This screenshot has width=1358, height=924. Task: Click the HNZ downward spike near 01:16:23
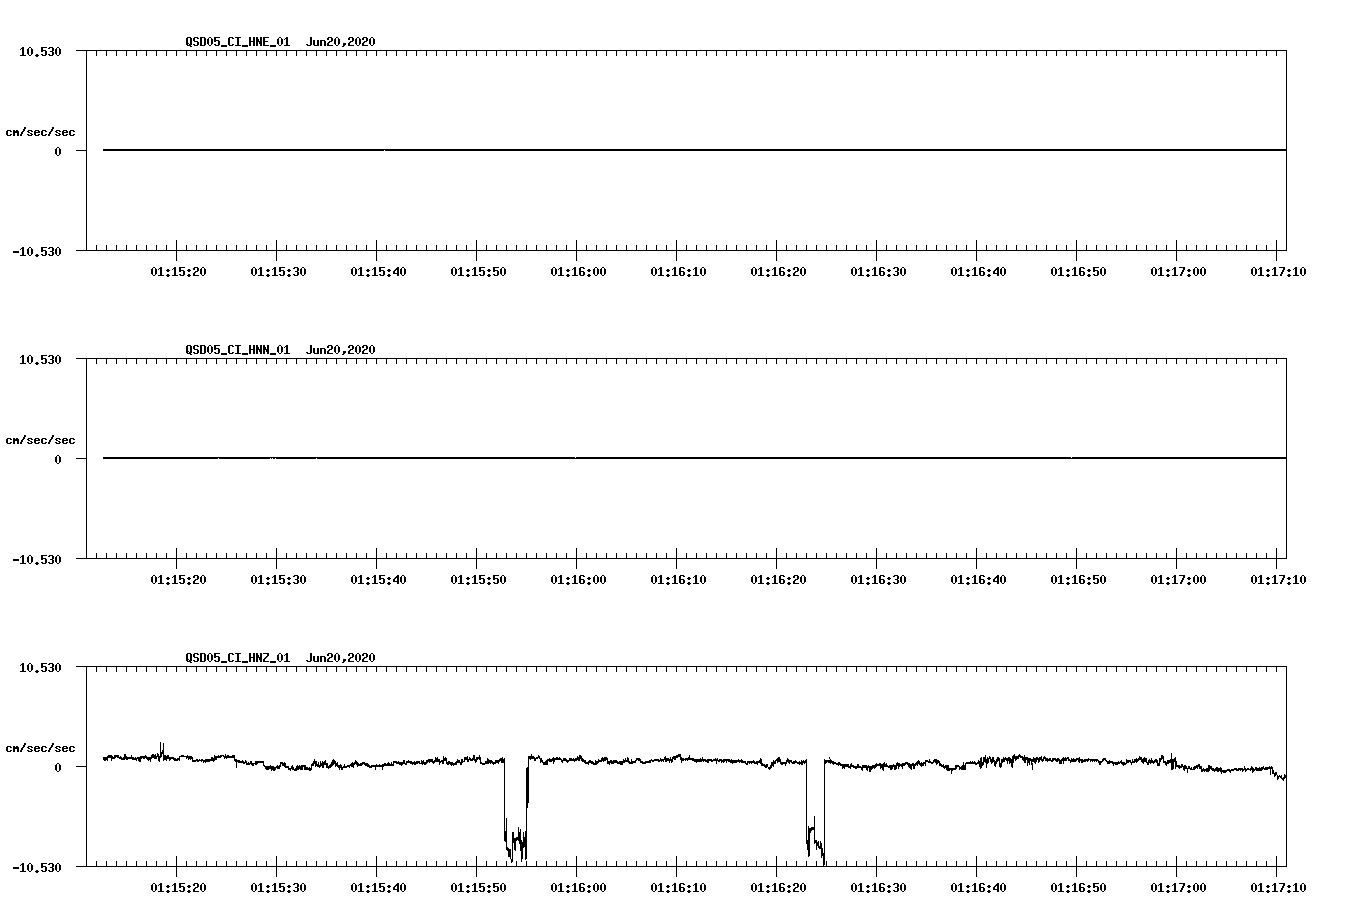click(x=815, y=812)
